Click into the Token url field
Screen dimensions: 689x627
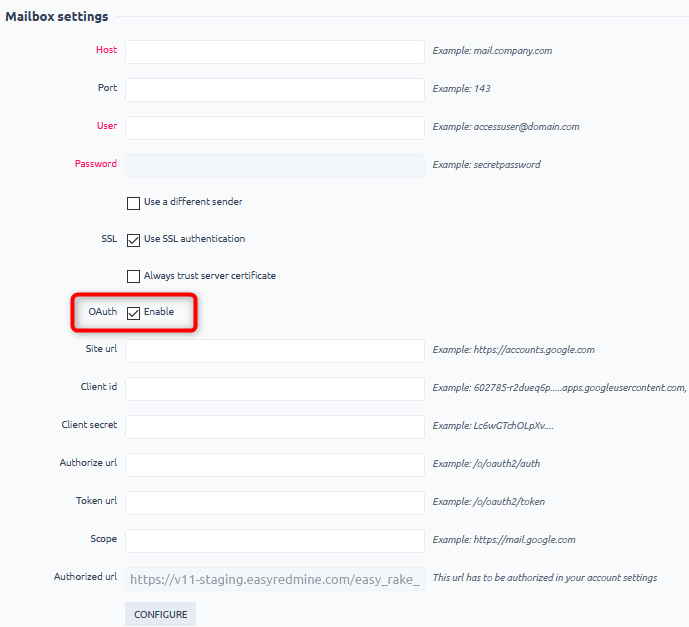tap(275, 503)
